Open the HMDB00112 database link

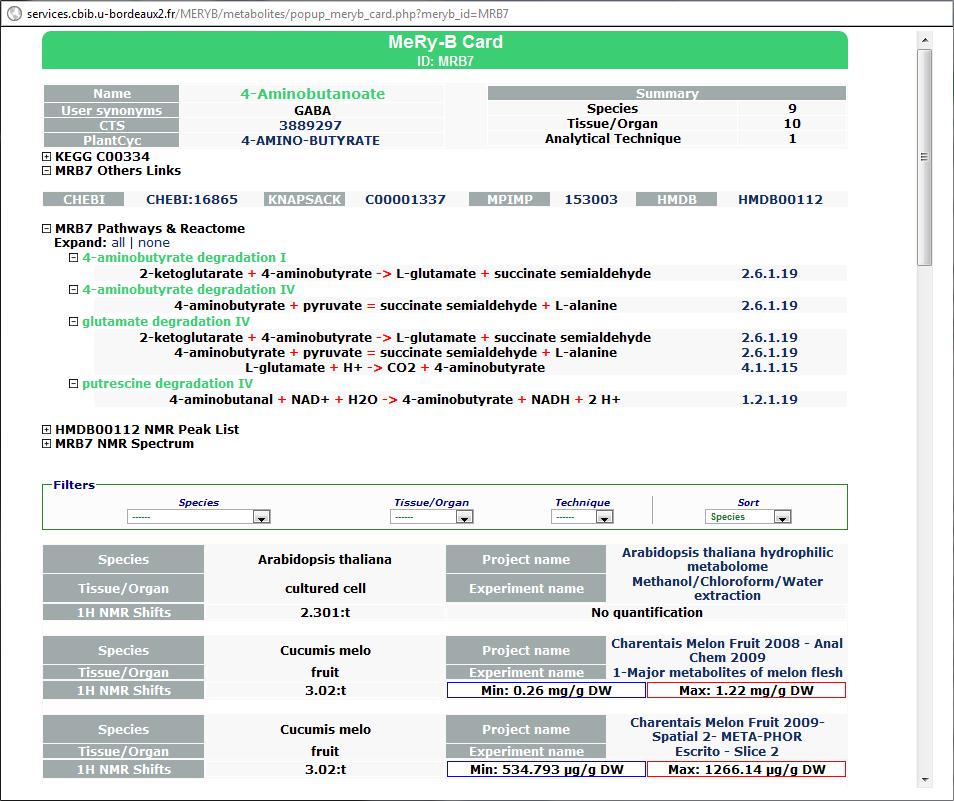pyautogui.click(x=780, y=199)
